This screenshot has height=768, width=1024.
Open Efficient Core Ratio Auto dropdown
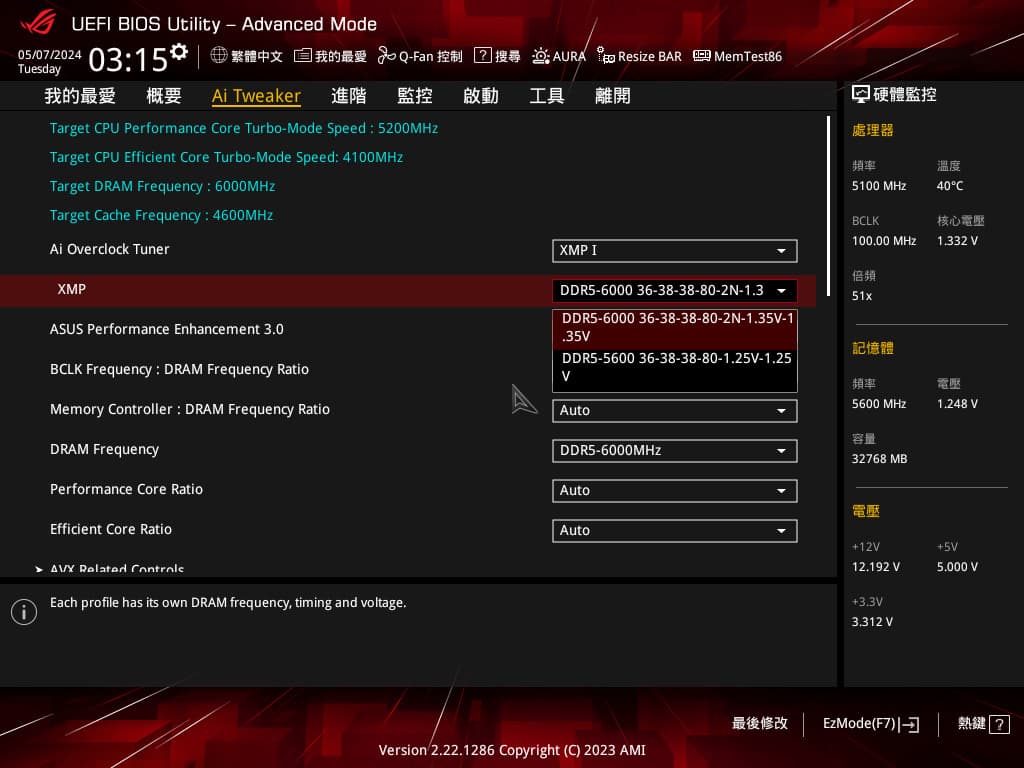675,531
